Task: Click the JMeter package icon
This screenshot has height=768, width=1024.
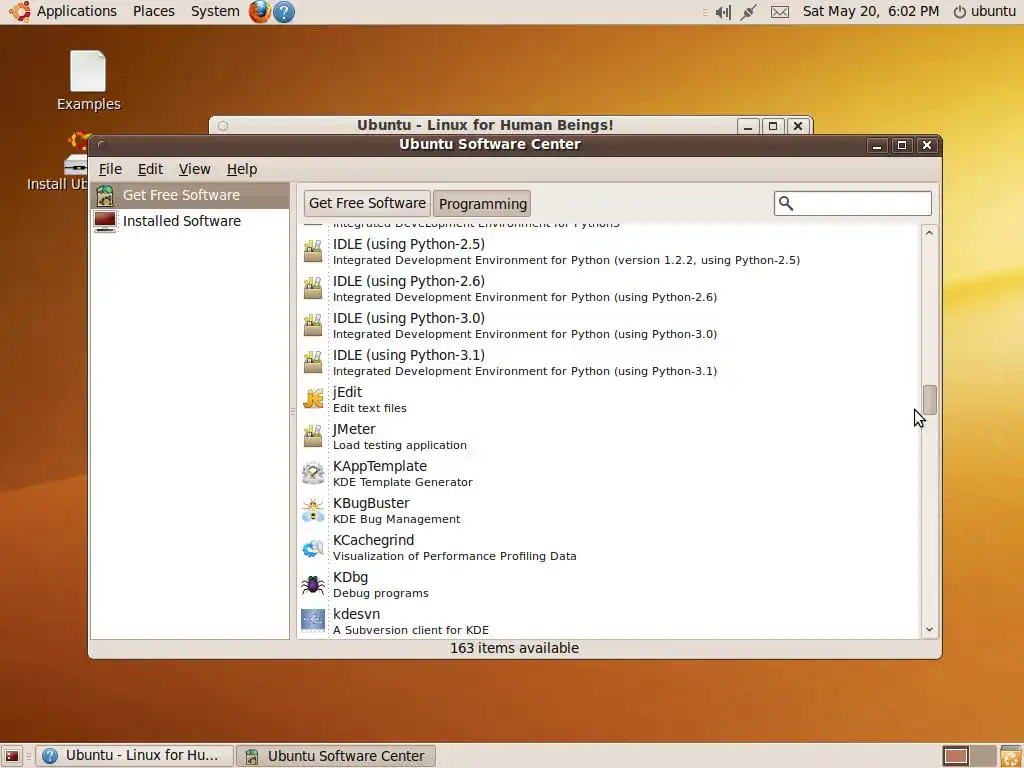Action: point(313,436)
